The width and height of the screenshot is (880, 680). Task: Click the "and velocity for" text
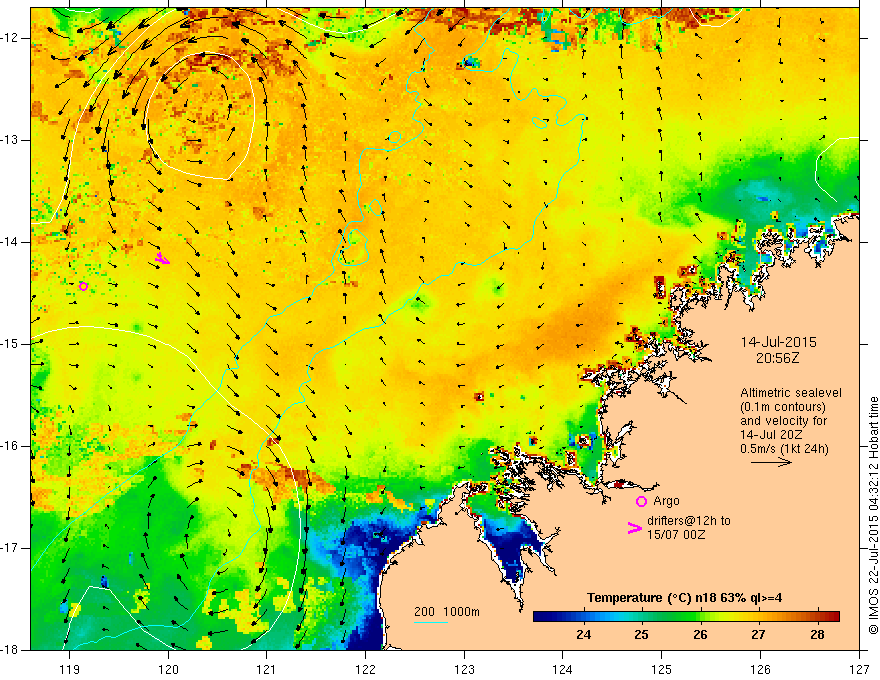click(x=783, y=421)
